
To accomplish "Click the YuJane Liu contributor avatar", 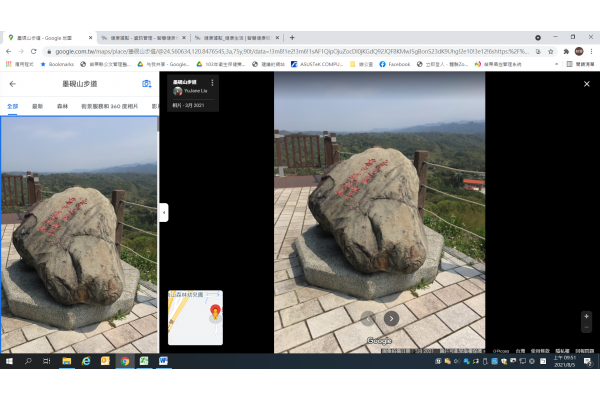I will [177, 91].
